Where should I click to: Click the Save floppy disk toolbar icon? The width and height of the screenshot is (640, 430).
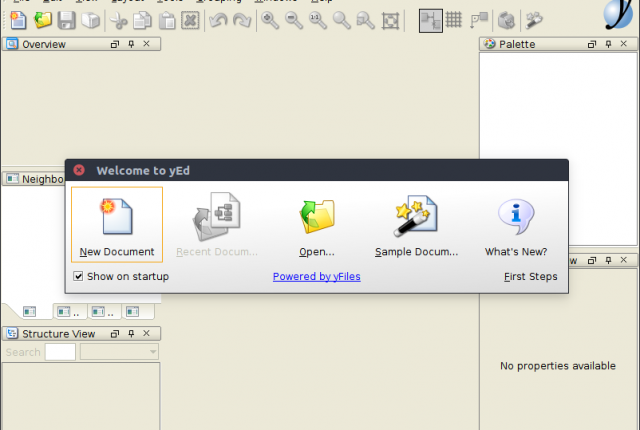(x=67, y=20)
